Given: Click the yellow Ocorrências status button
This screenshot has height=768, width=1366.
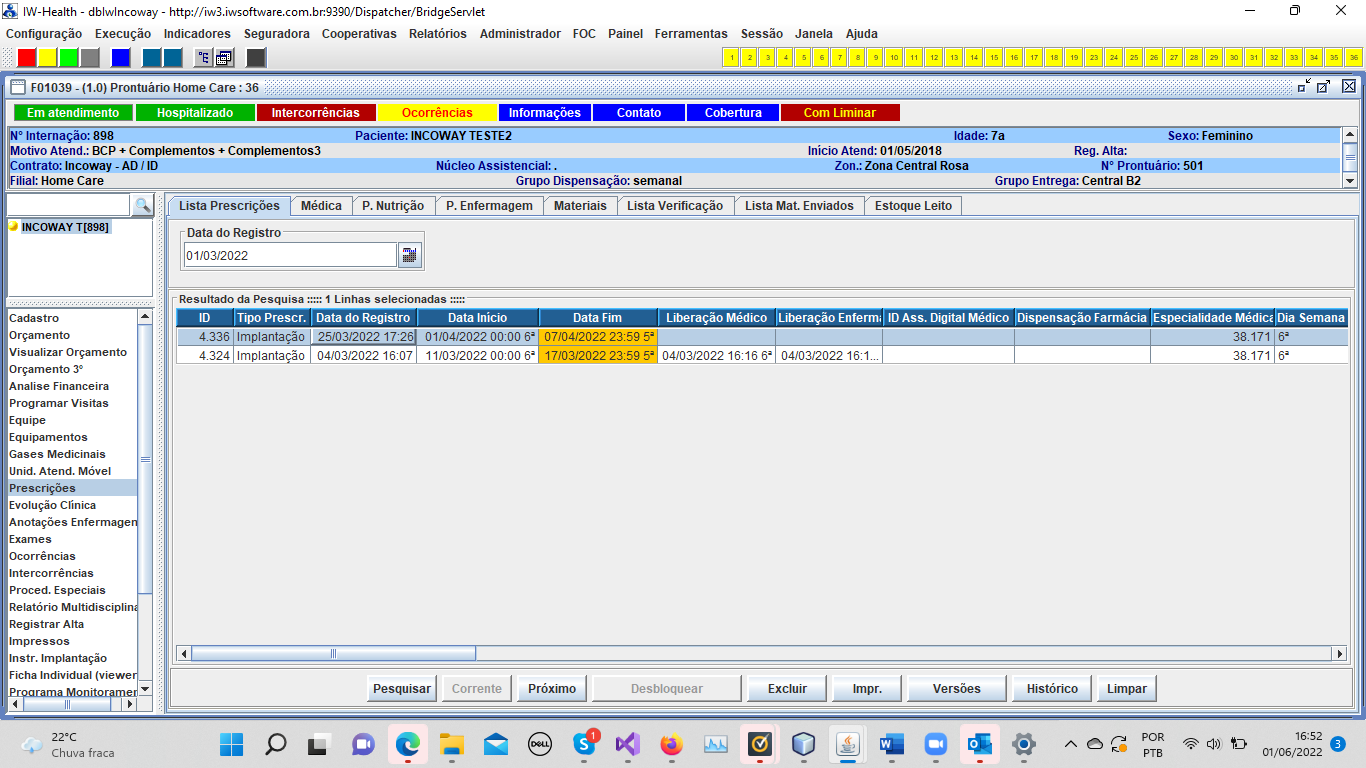Looking at the screenshot, I should [437, 113].
